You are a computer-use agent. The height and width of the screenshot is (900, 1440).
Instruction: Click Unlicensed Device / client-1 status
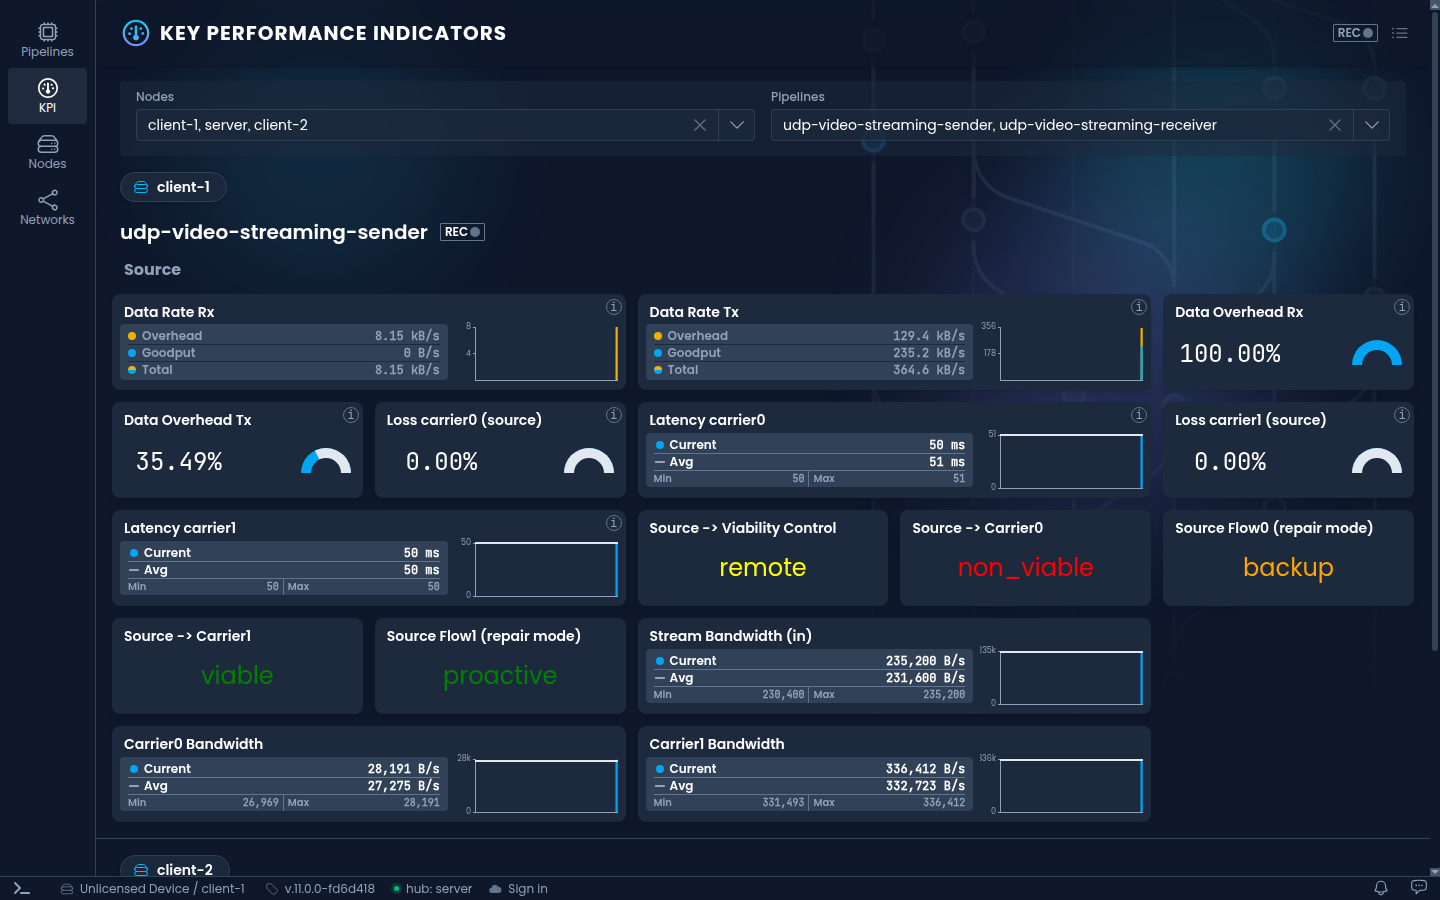point(152,889)
